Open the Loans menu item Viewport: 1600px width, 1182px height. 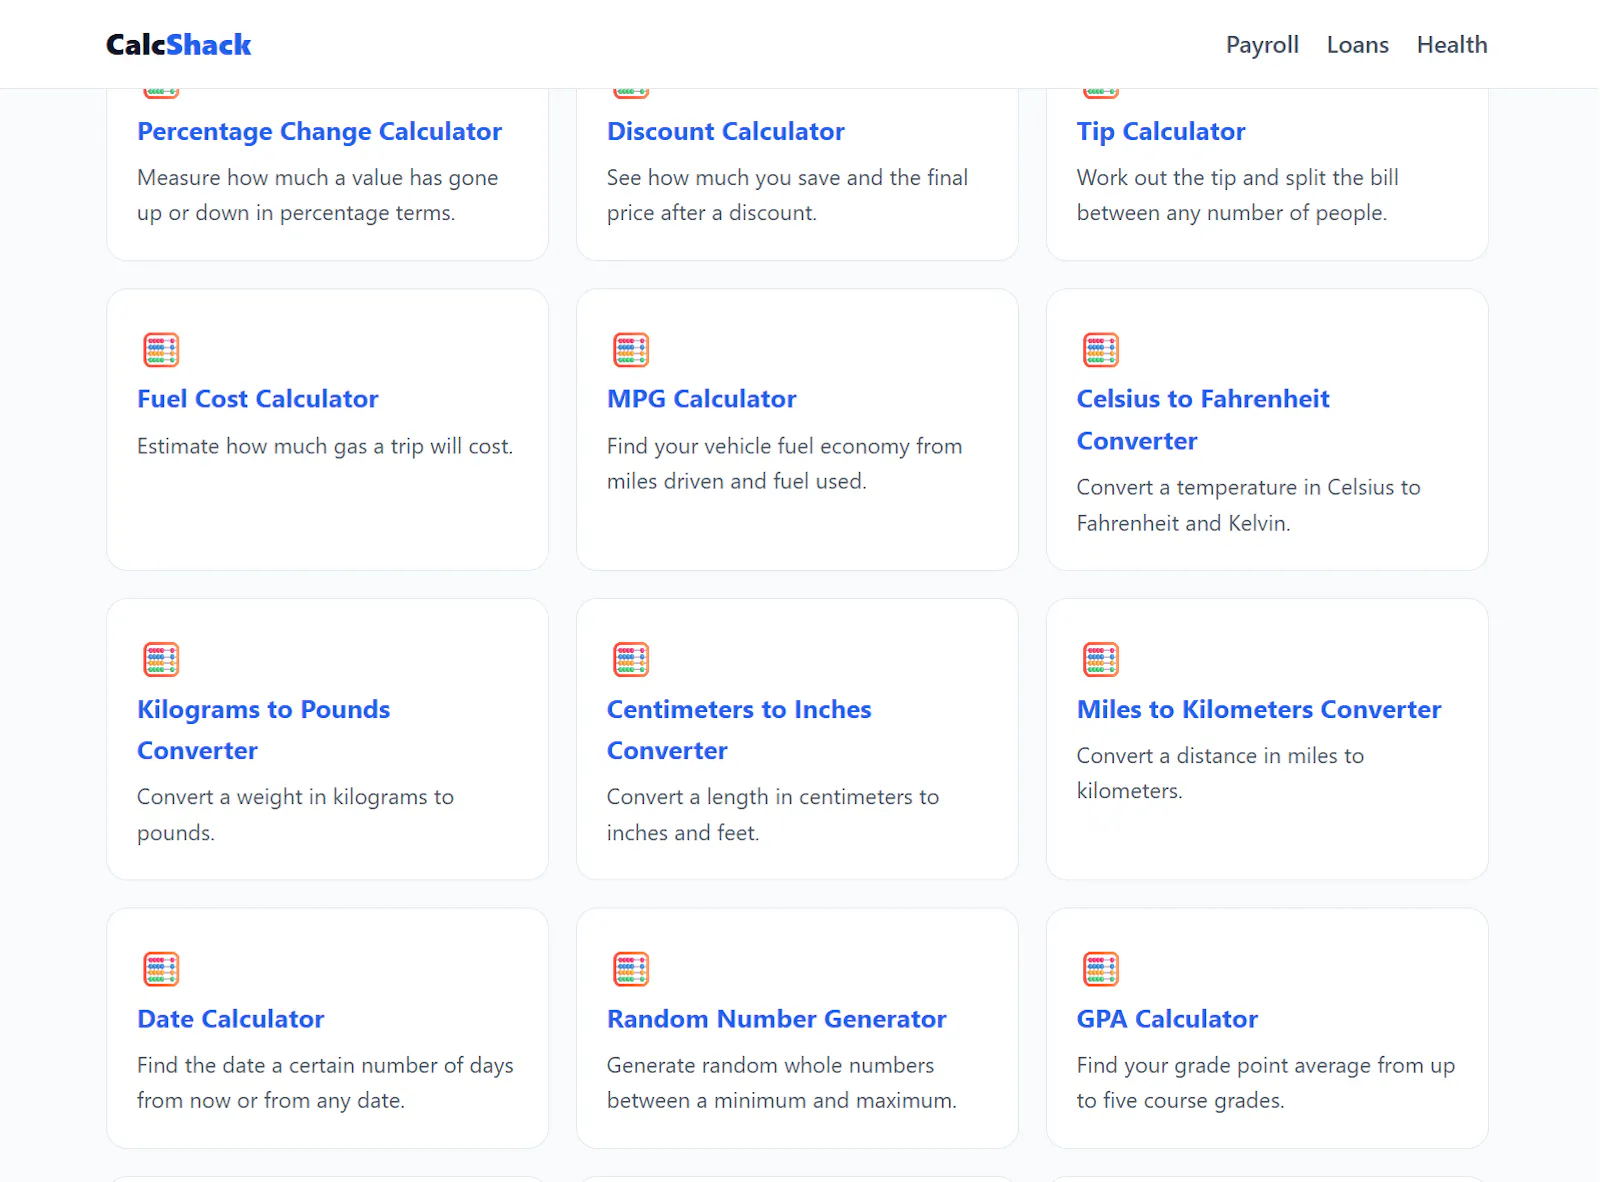[x=1357, y=45]
